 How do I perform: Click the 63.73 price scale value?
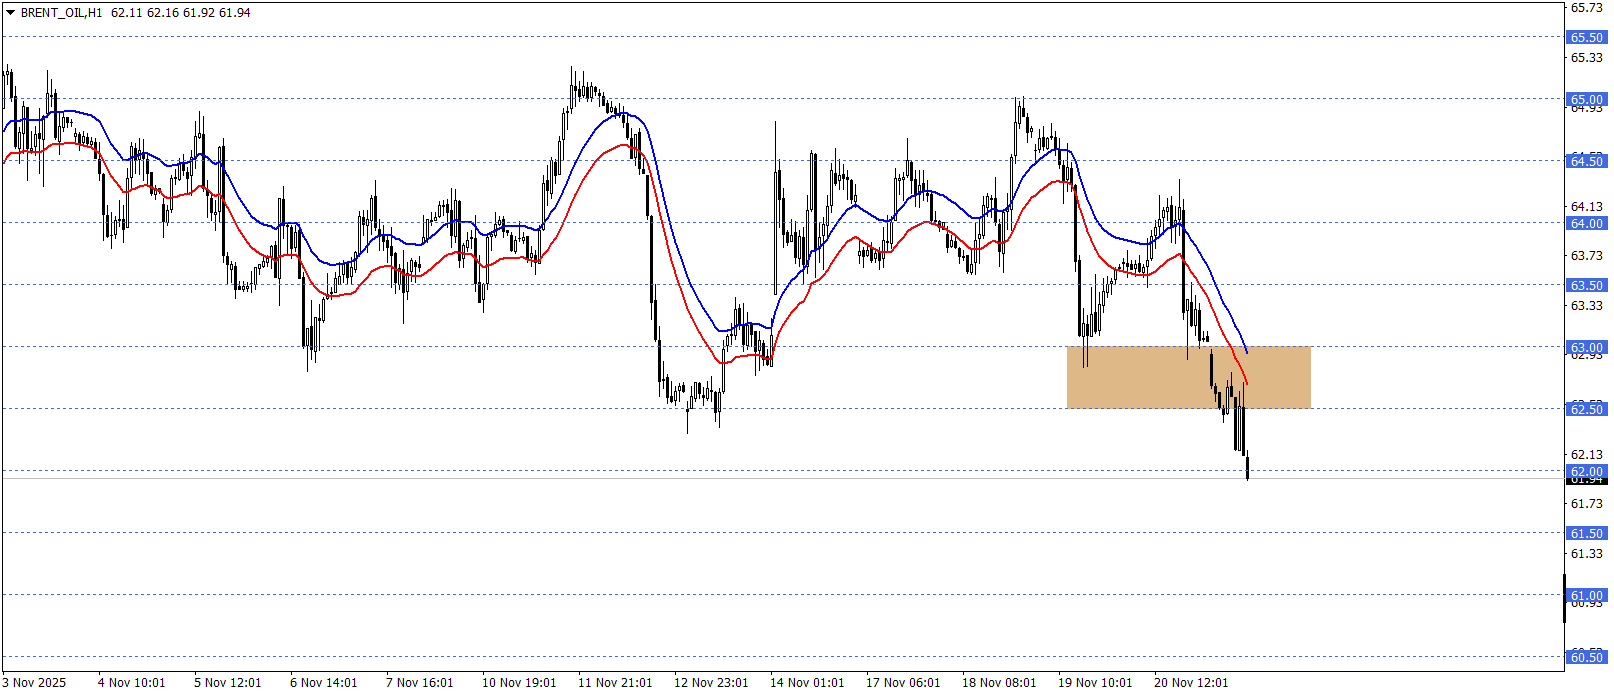1587,256
